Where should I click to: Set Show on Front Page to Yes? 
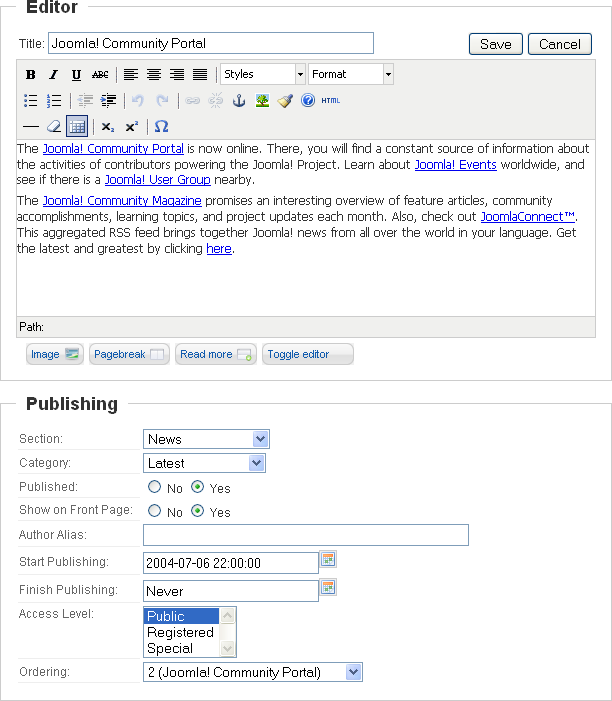point(197,511)
